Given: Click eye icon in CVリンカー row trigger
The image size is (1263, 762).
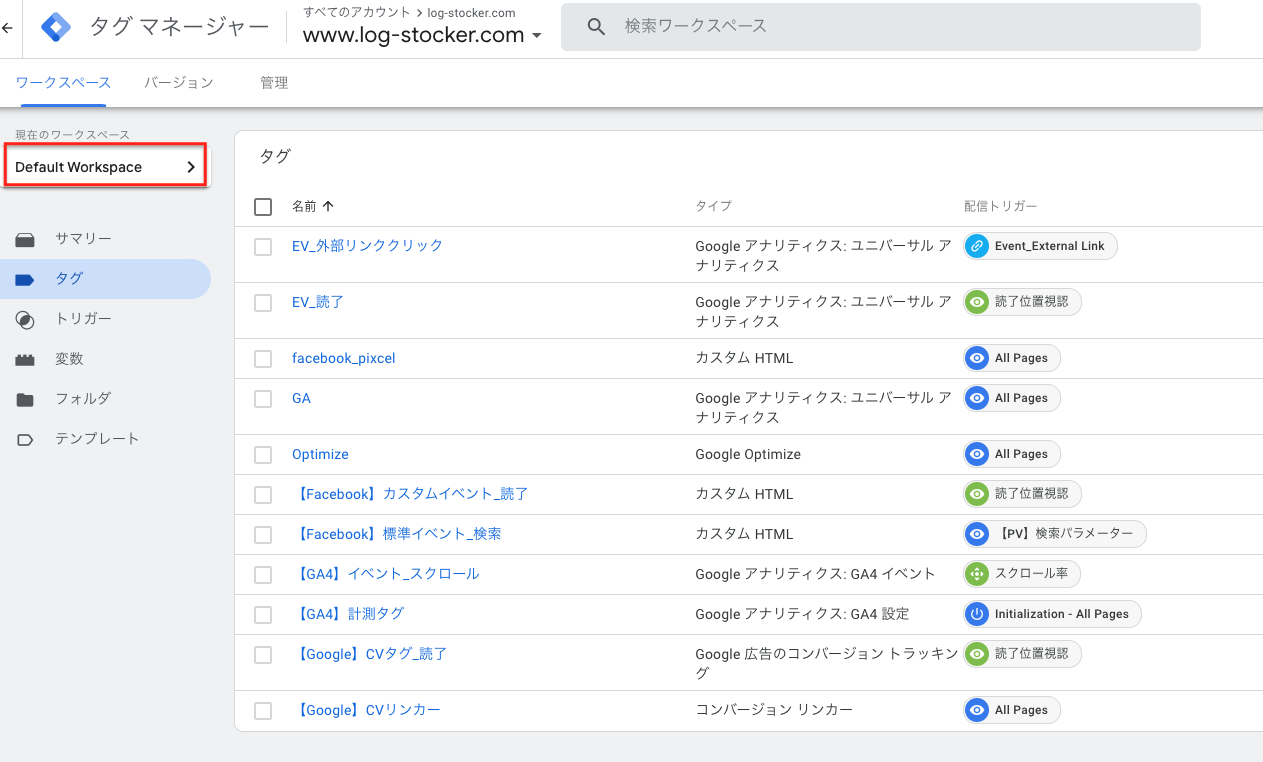Looking at the screenshot, I should point(977,710).
